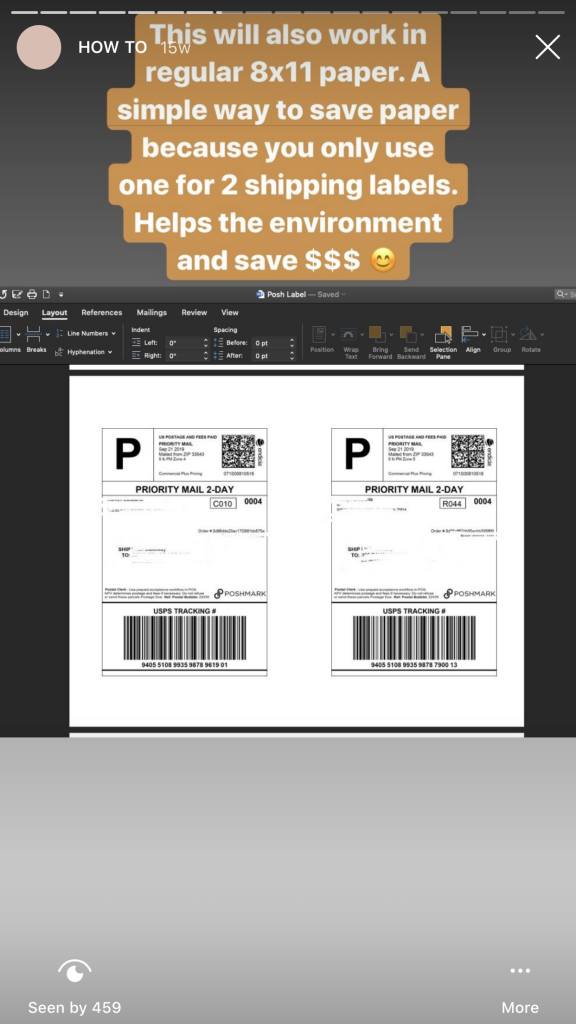Switch to the Mailings tab
This screenshot has width=576, height=1024.
[152, 312]
